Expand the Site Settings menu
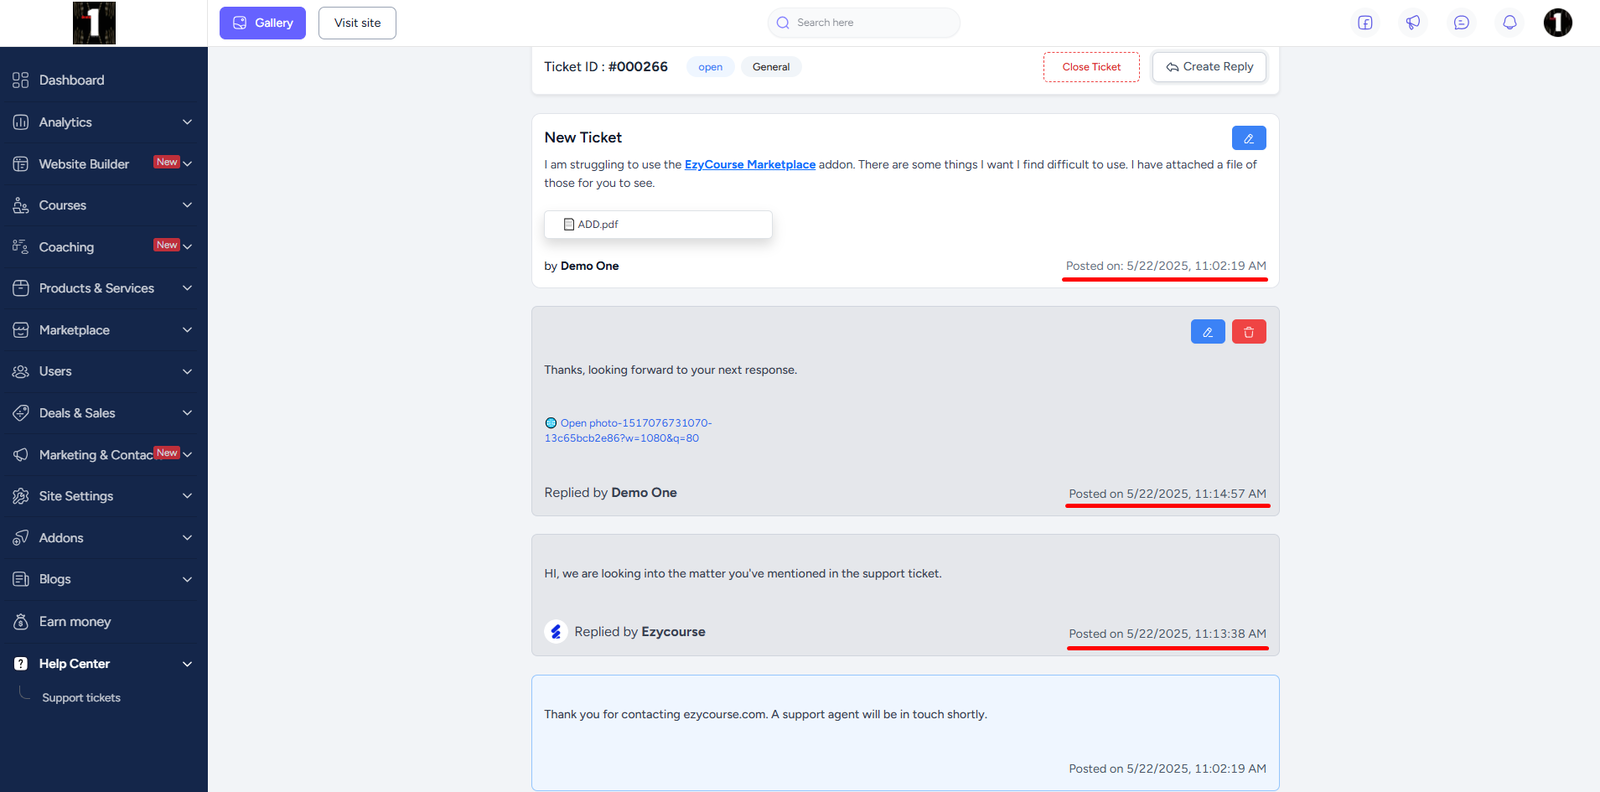 (x=103, y=496)
